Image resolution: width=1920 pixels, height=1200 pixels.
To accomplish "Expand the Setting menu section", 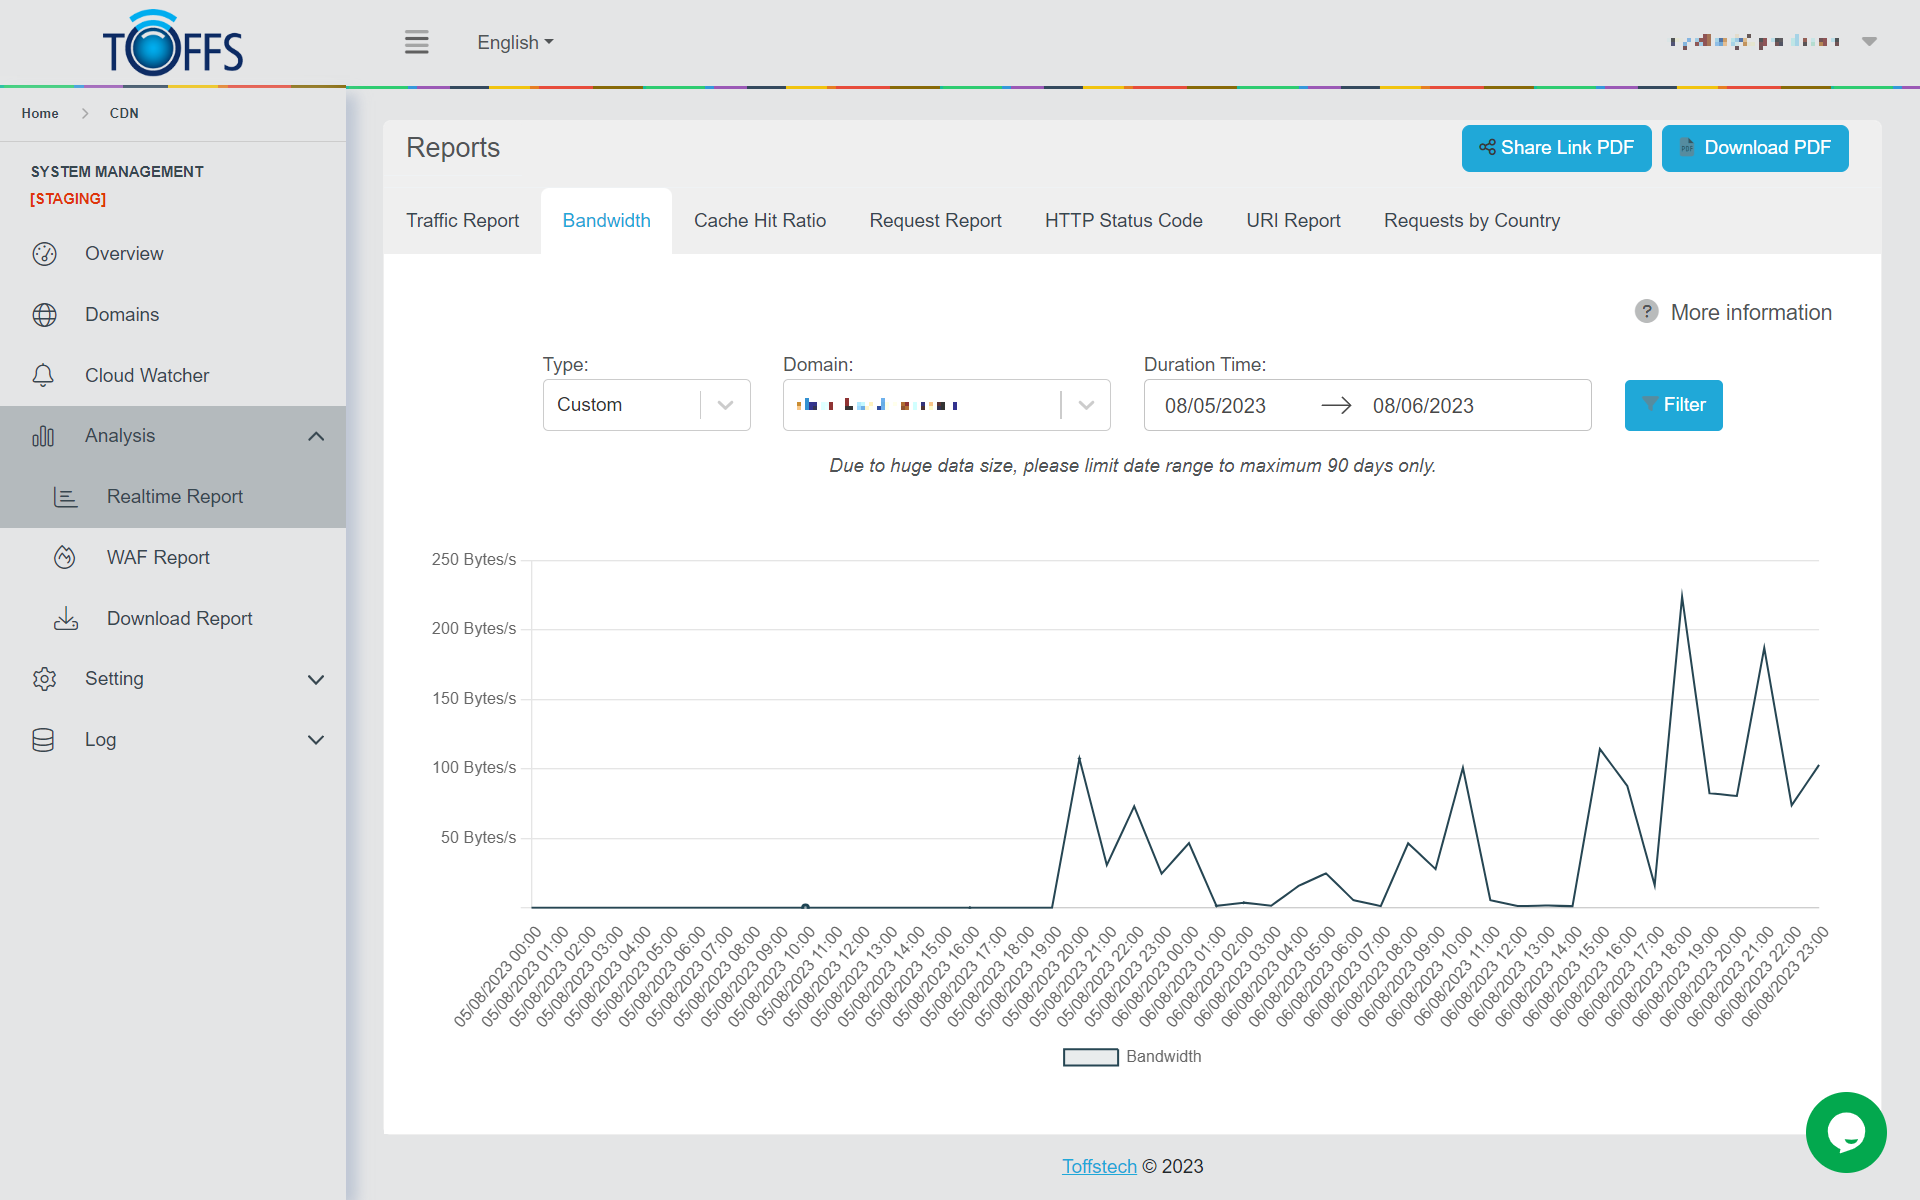I will 316,679.
